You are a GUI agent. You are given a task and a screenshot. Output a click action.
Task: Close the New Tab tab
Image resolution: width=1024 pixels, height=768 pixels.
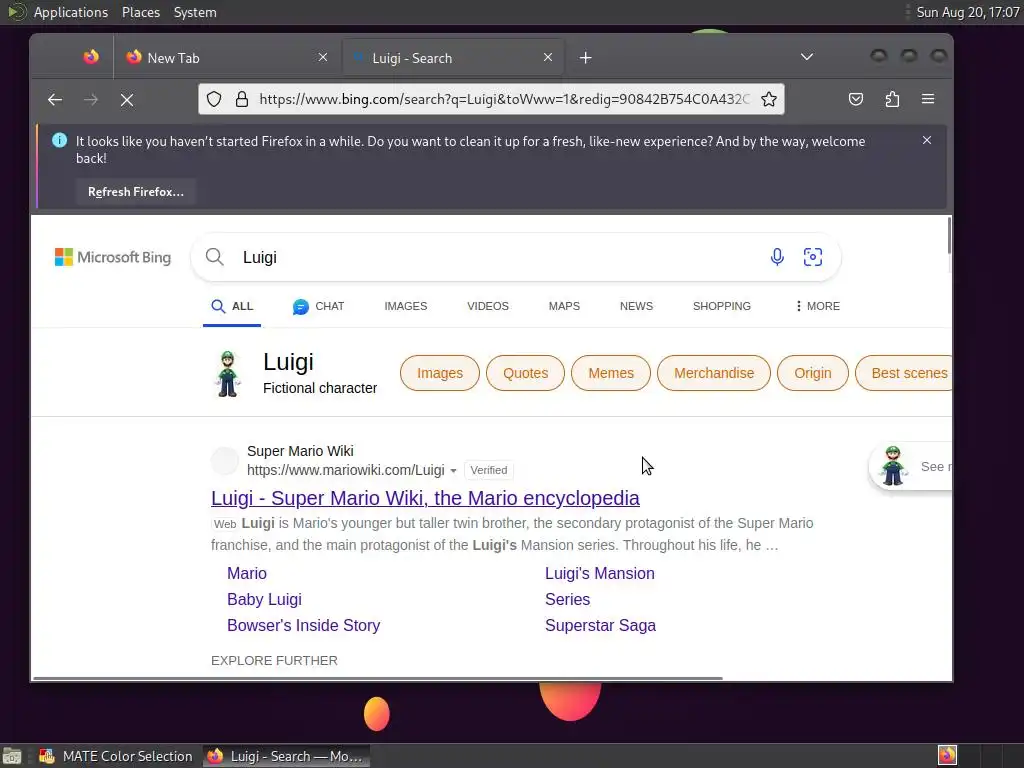point(323,57)
